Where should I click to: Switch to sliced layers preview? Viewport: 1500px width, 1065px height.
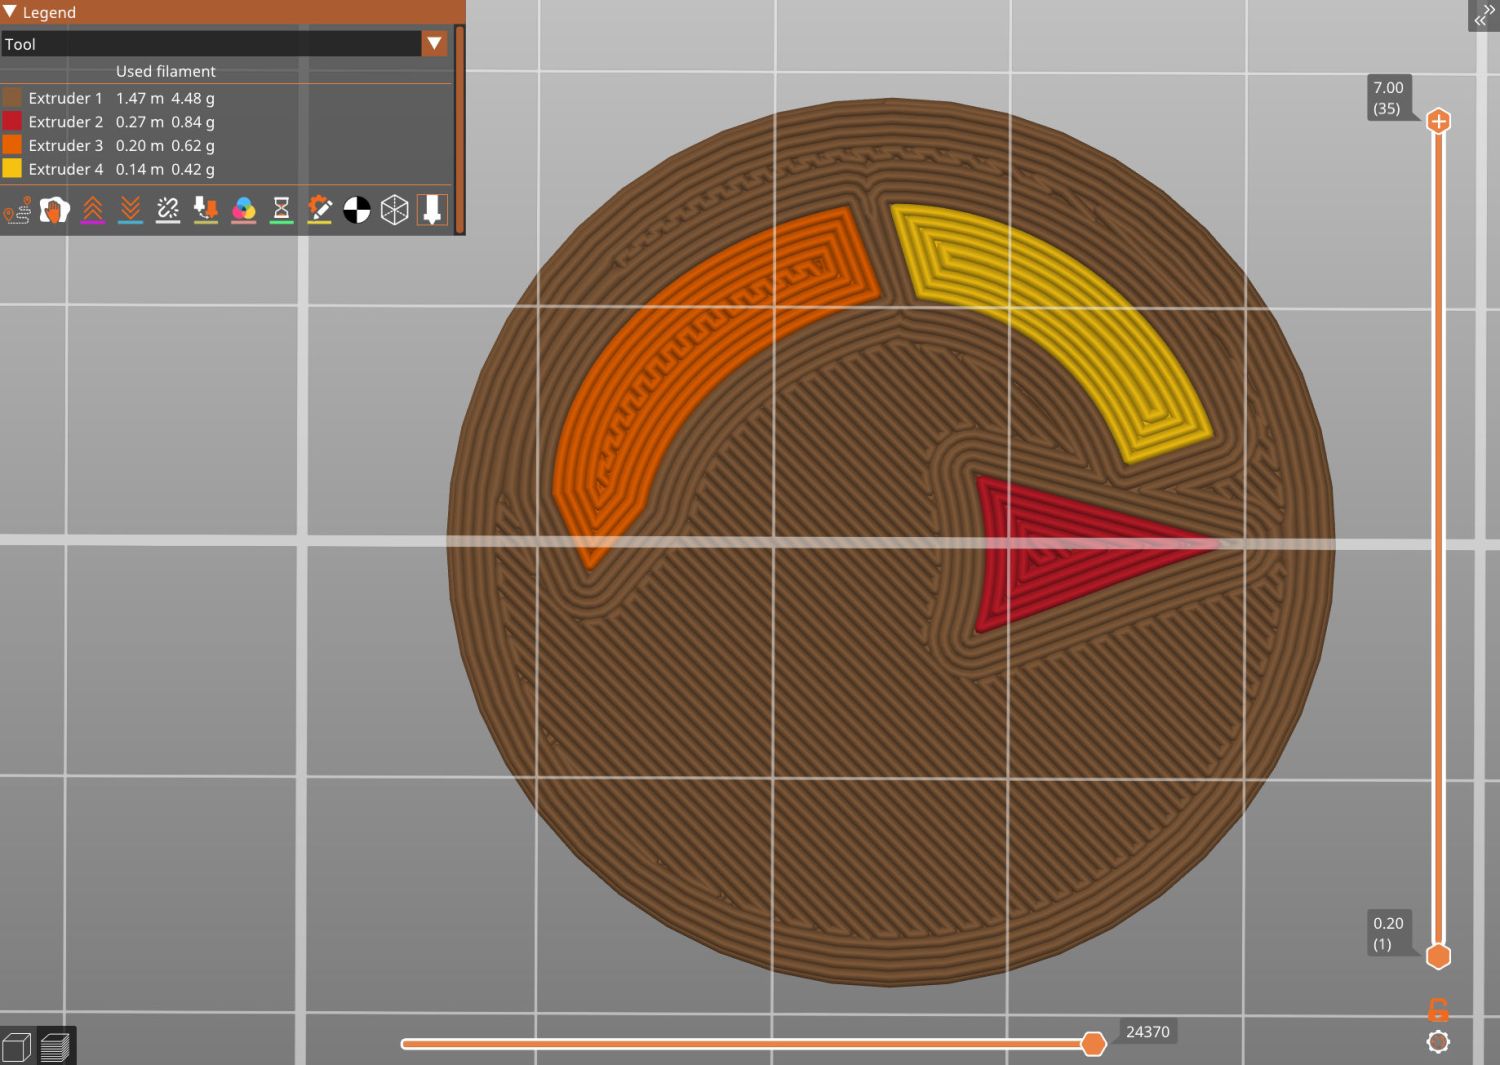click(x=55, y=1047)
